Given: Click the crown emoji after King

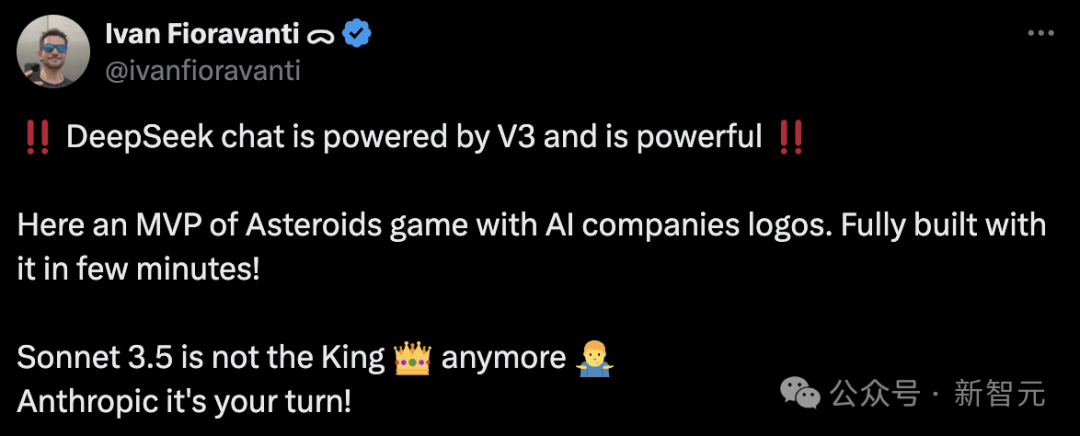Looking at the screenshot, I should coord(412,357).
